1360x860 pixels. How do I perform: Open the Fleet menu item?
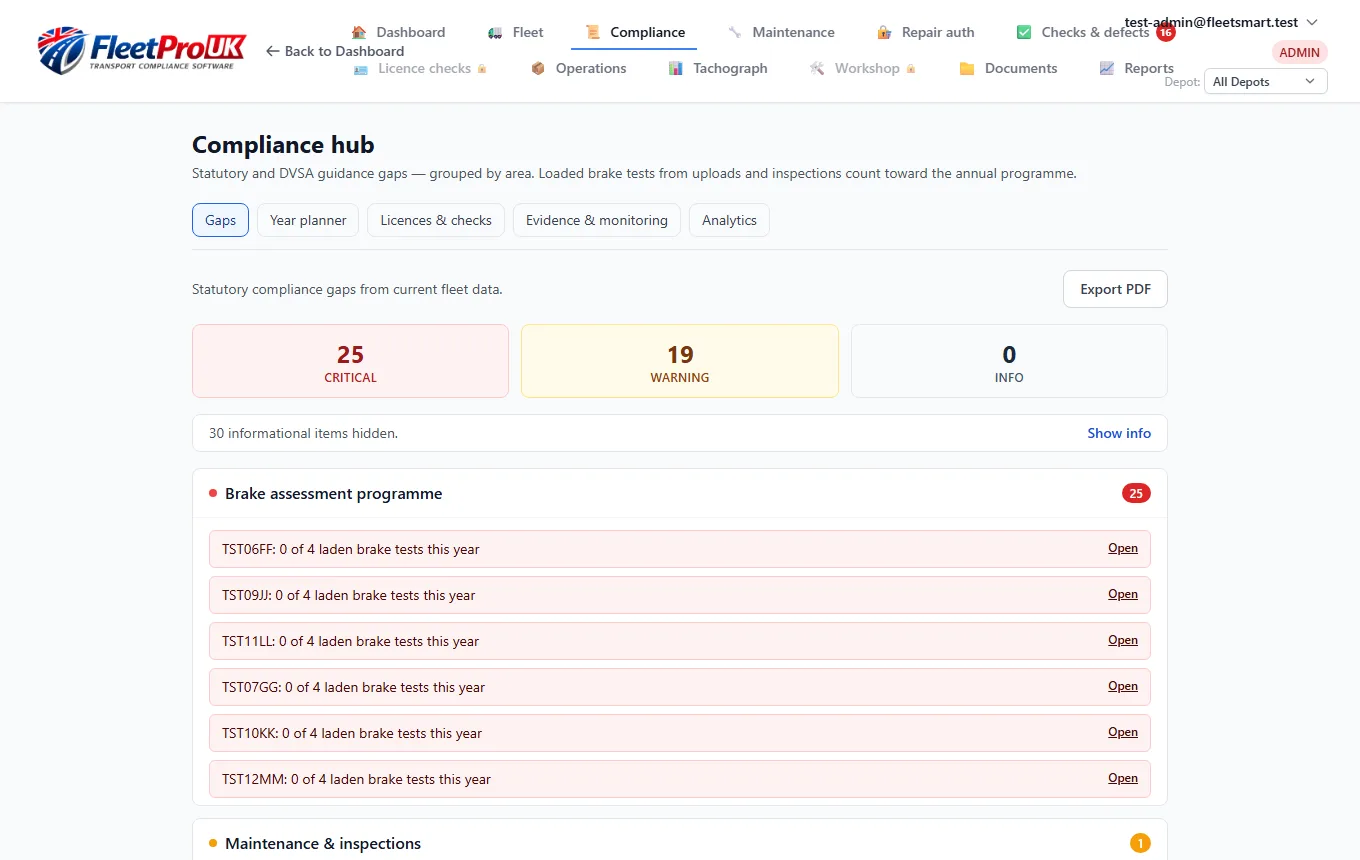pos(516,32)
